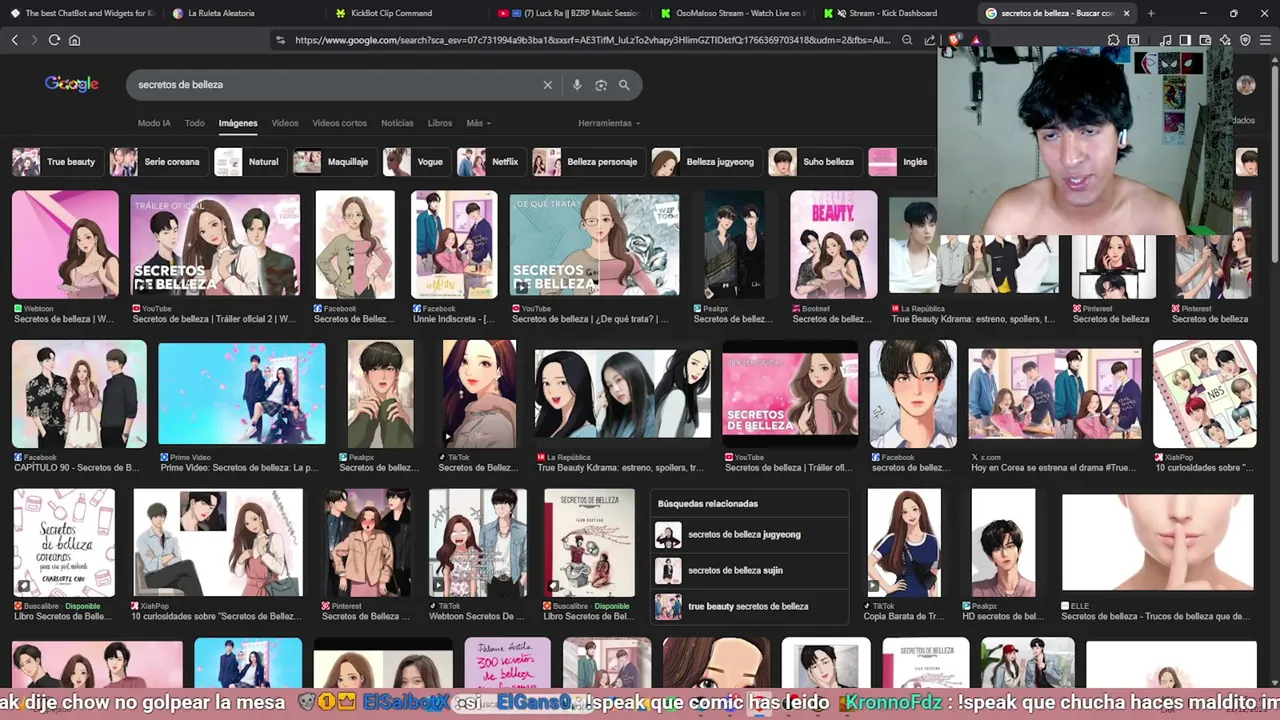This screenshot has width=1280, height=720.
Task: Open CAPÍTULO 90 Facebook image result
Action: point(79,394)
